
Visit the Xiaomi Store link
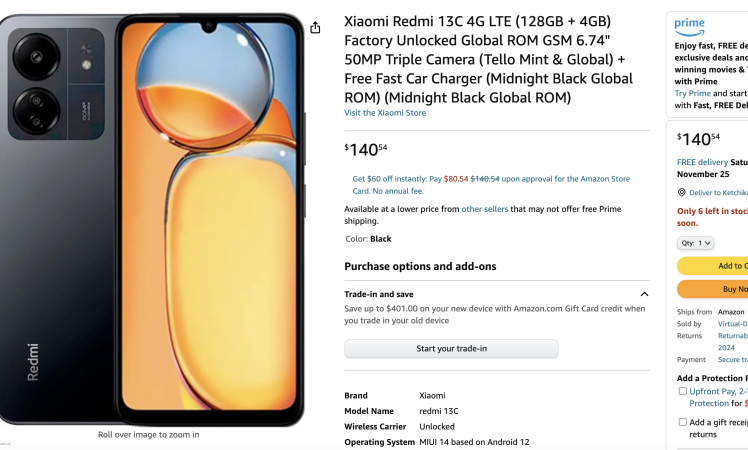click(385, 113)
